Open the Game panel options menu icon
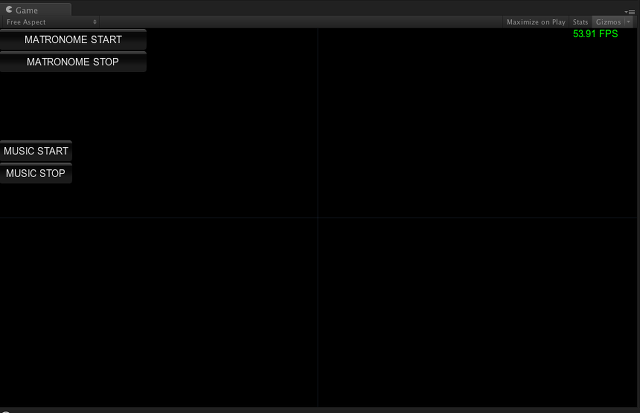 tap(629, 12)
